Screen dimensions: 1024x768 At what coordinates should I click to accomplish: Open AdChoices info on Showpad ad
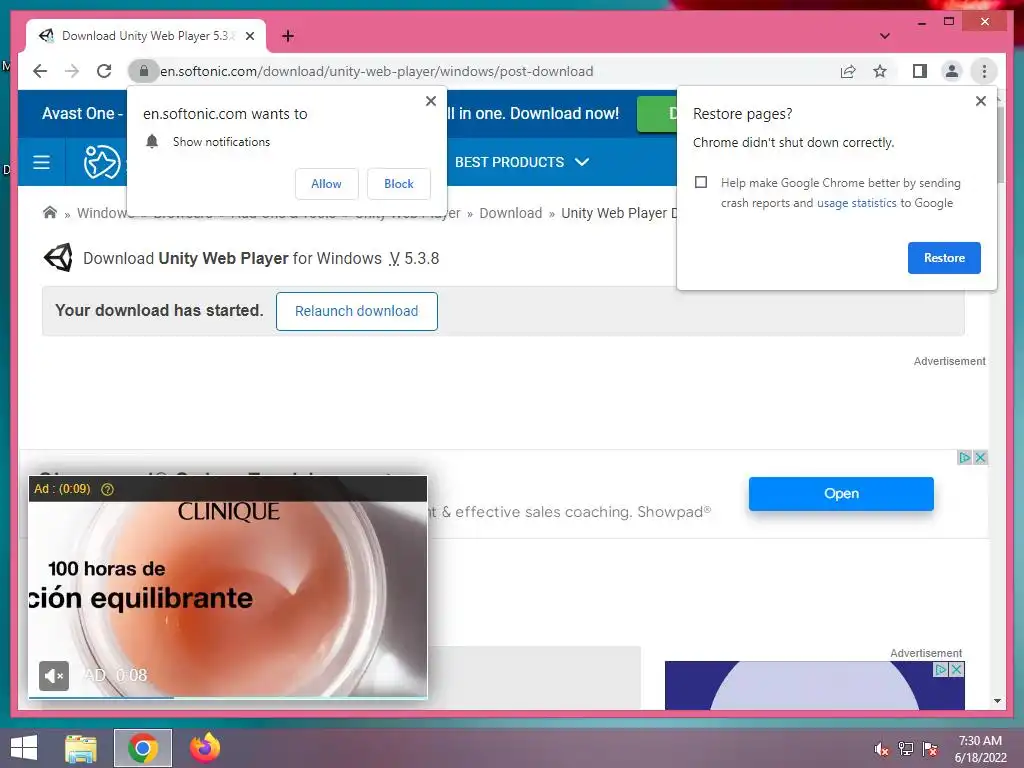[965, 457]
